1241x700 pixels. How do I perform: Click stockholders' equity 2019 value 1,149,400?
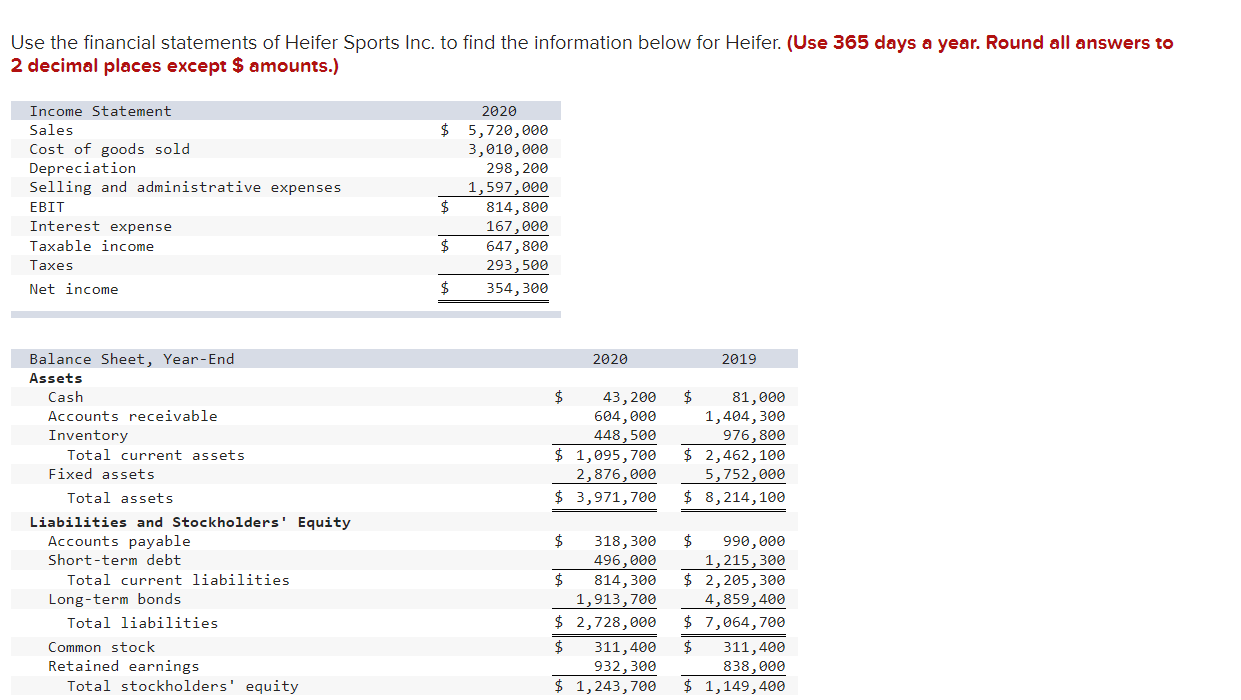(x=745, y=686)
